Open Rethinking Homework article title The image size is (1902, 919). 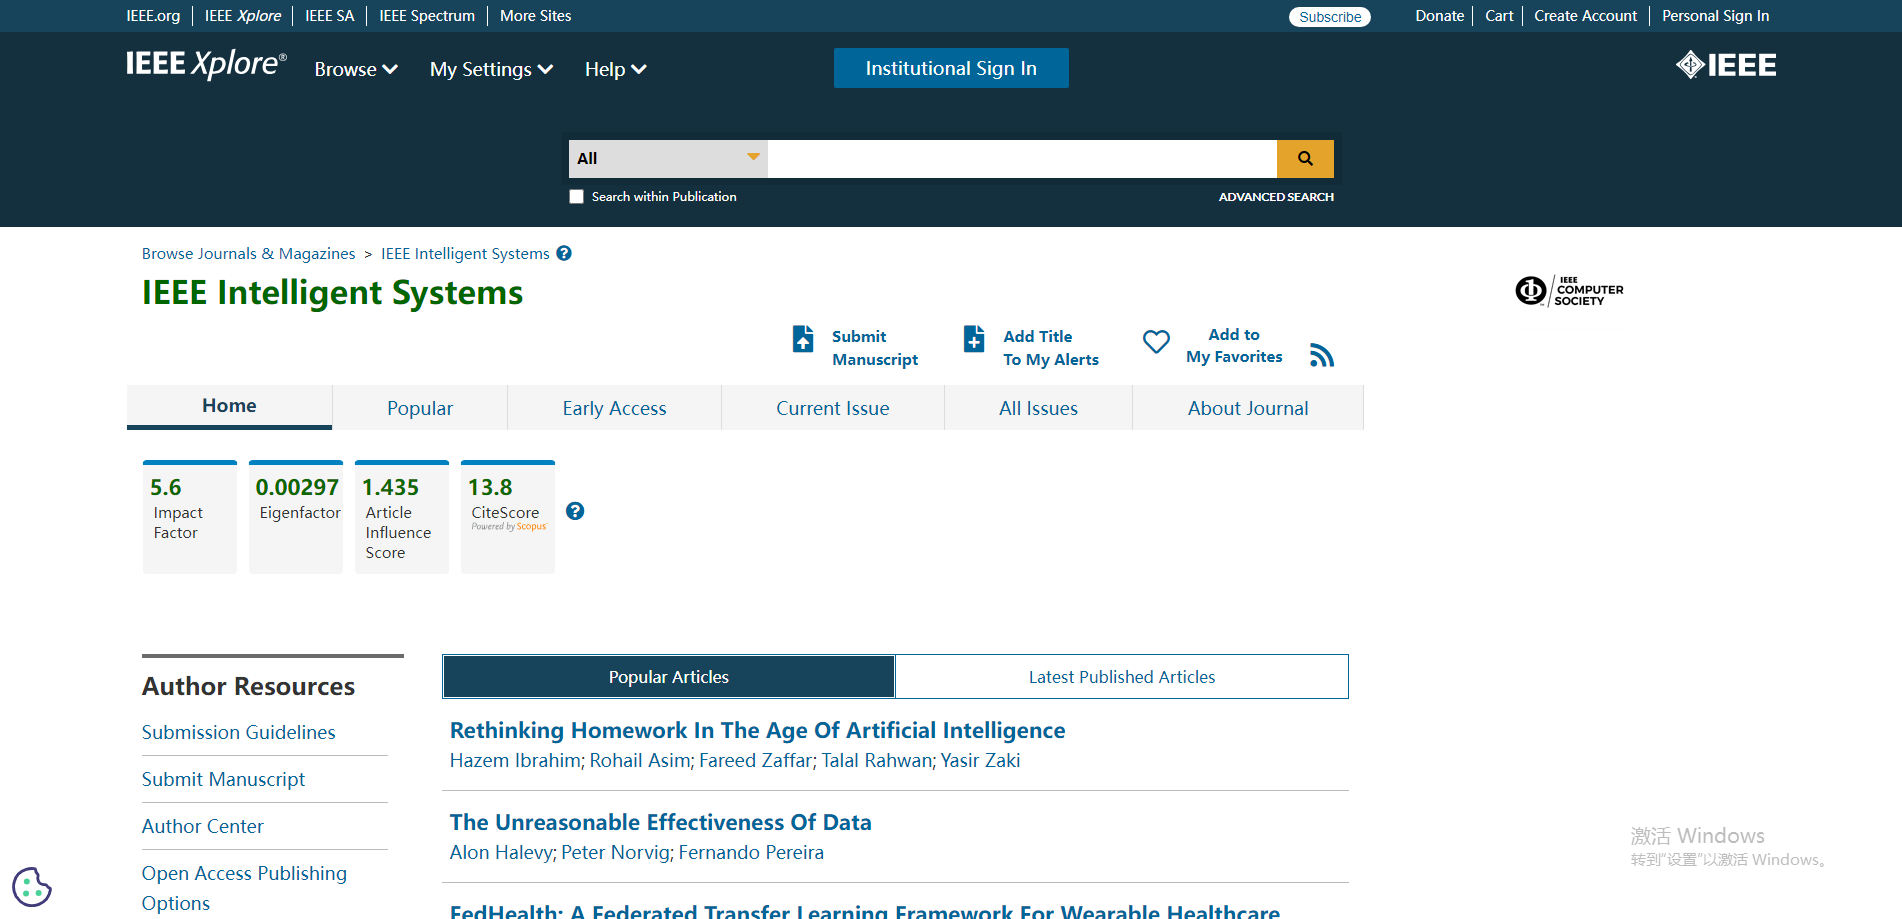coord(758,731)
